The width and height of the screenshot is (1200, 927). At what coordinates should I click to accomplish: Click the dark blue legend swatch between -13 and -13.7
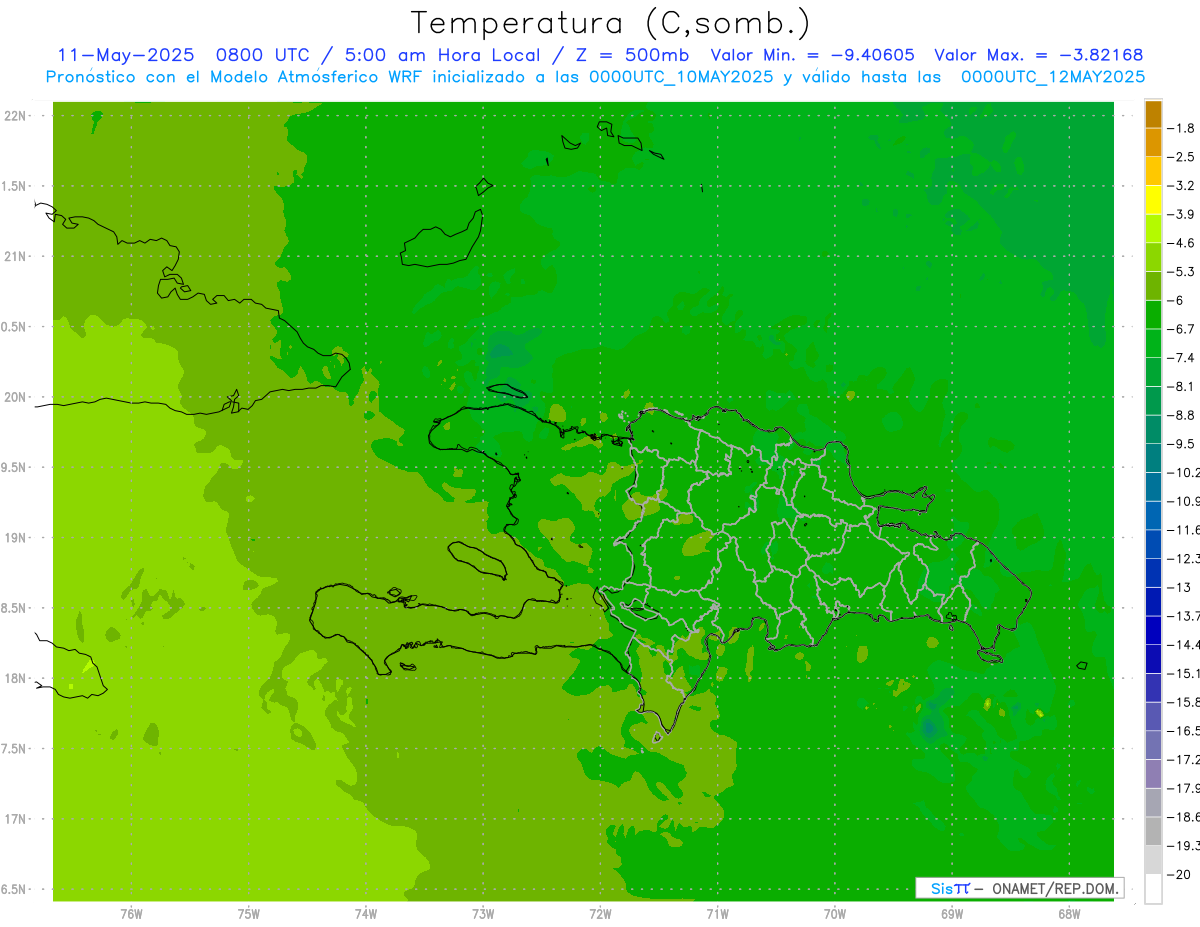click(x=1153, y=601)
